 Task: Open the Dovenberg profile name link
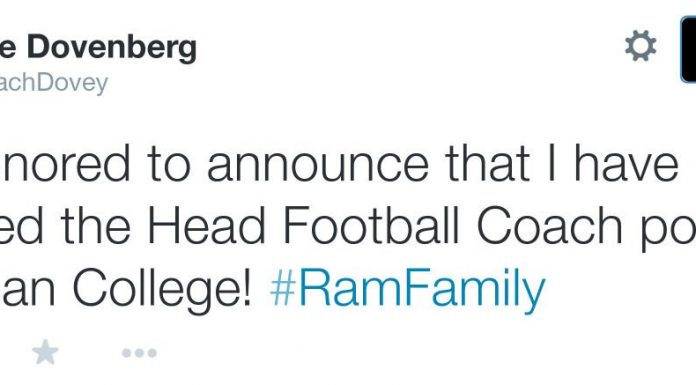98,47
